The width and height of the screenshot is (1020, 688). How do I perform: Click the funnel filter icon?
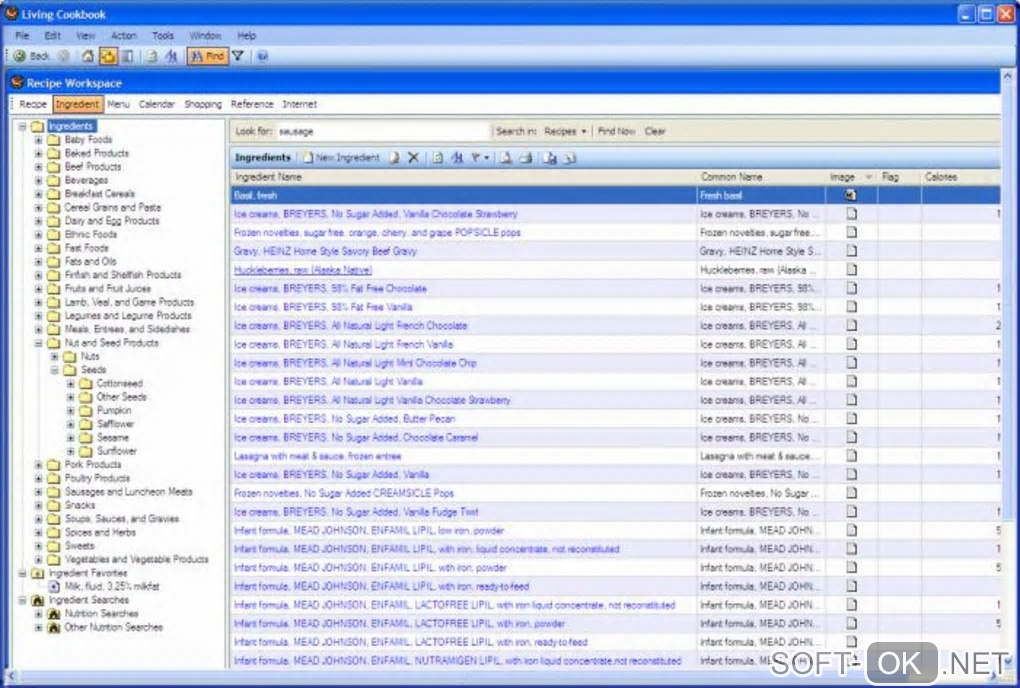(238, 56)
